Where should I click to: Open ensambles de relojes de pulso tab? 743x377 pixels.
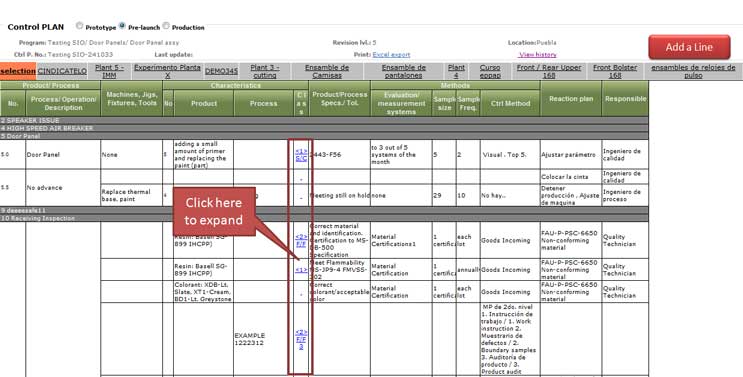coord(693,71)
